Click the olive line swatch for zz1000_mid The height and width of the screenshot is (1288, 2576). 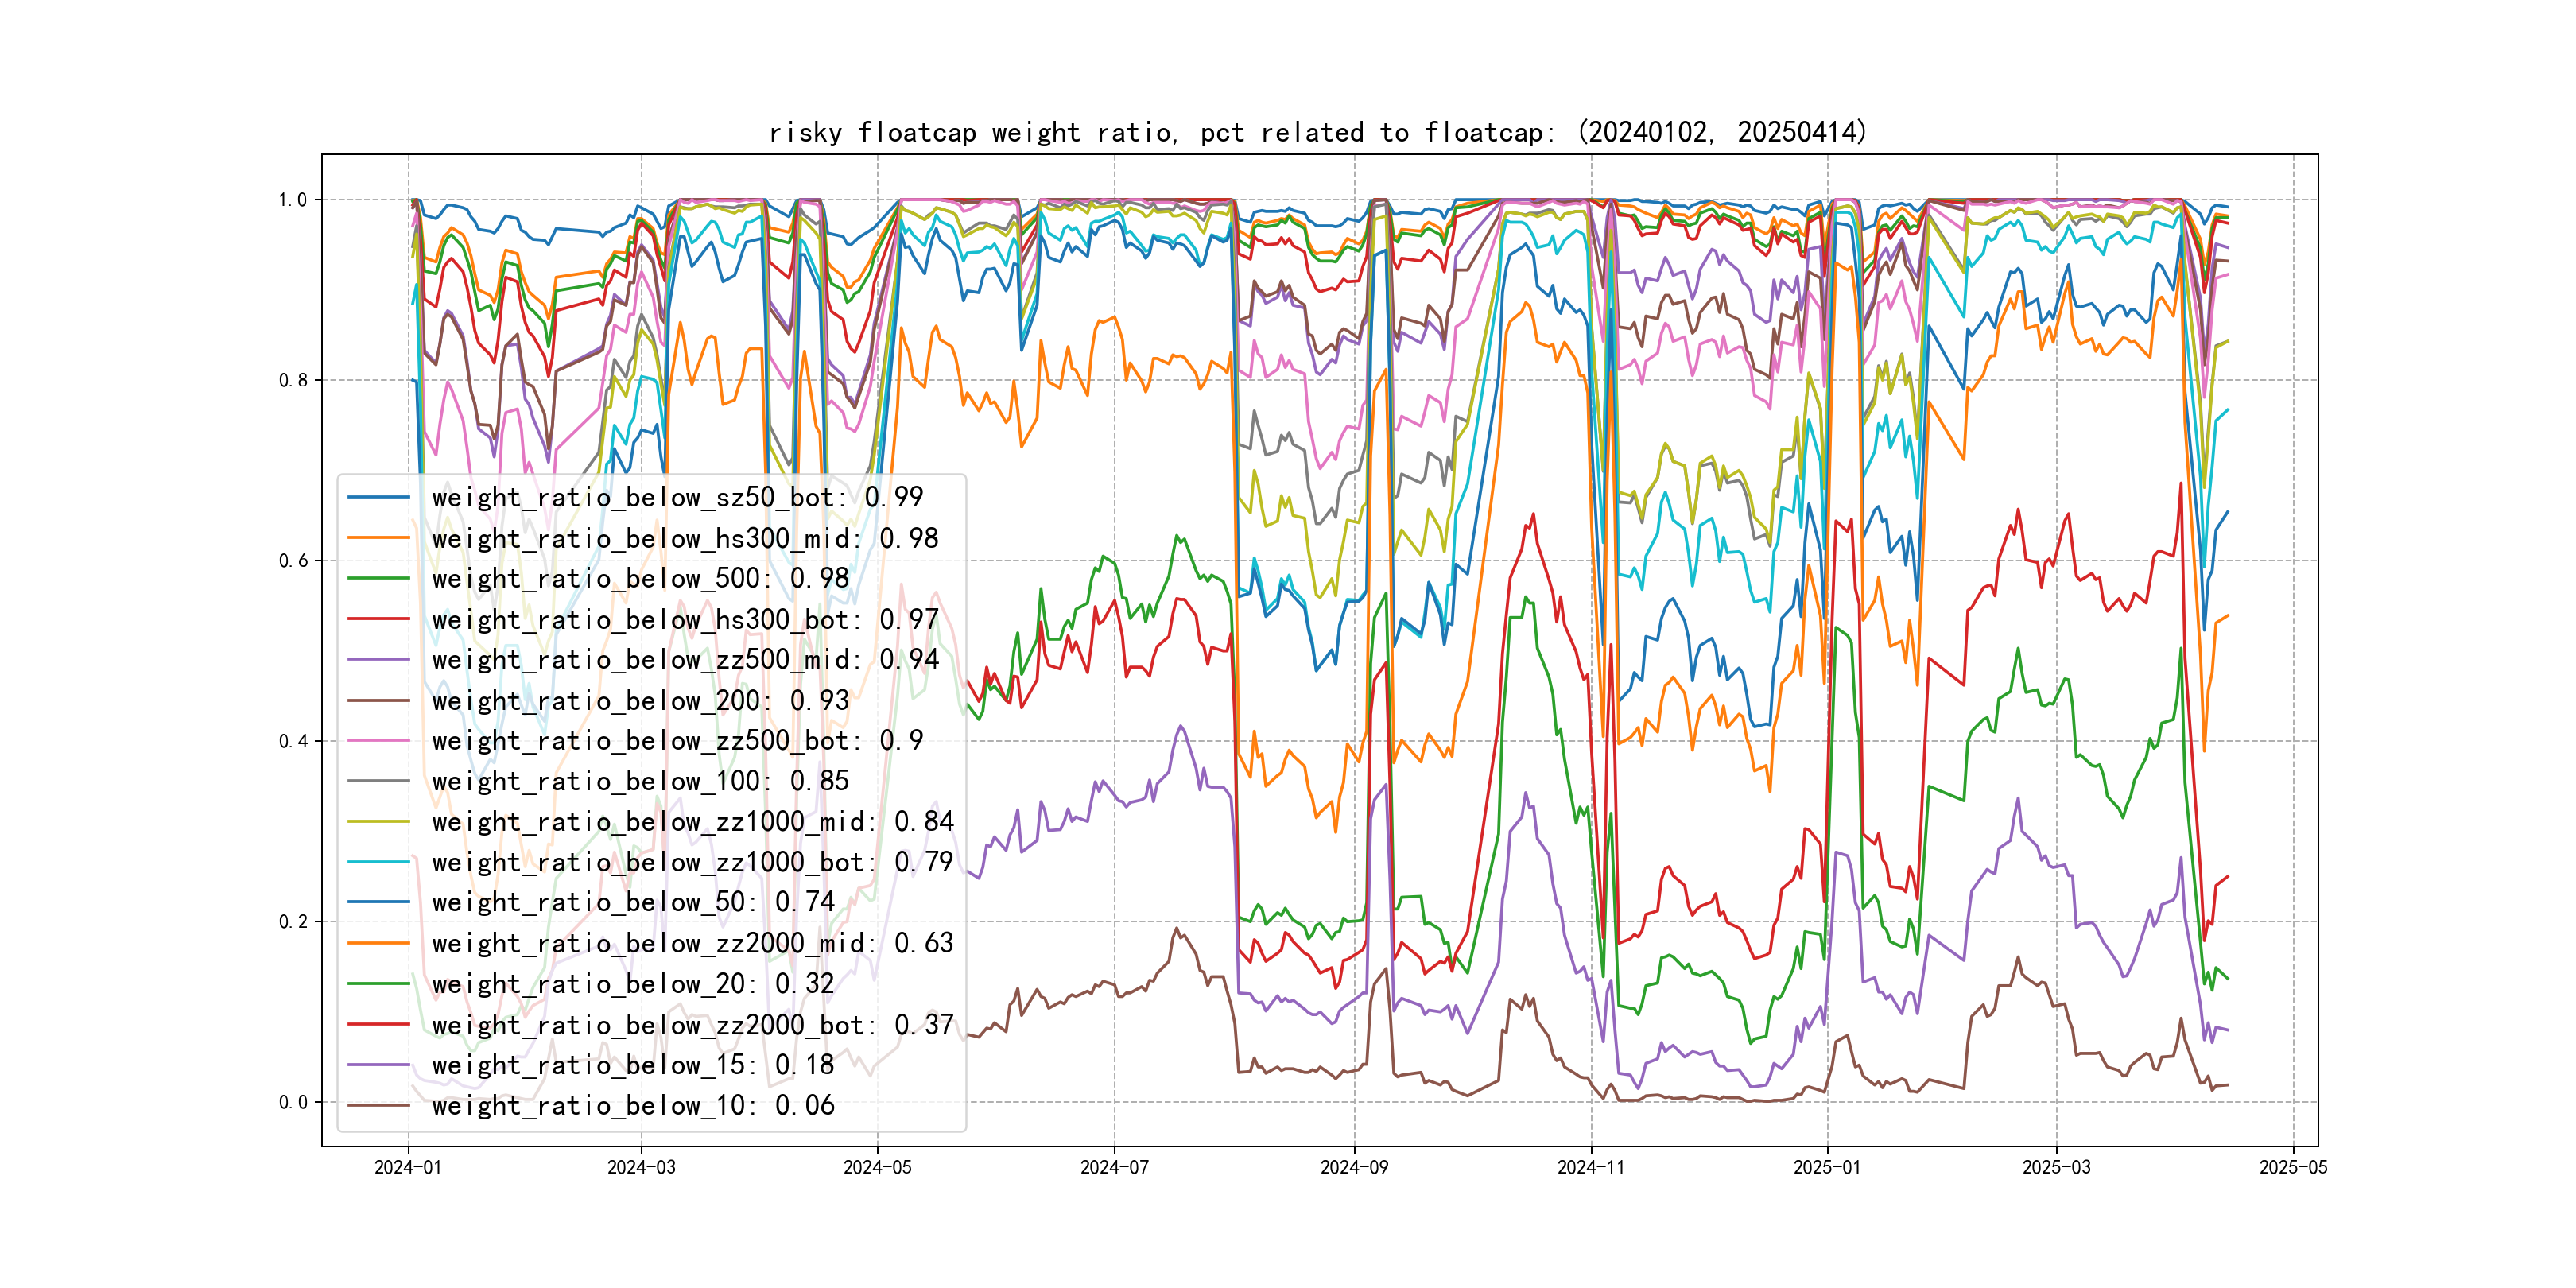[378, 821]
